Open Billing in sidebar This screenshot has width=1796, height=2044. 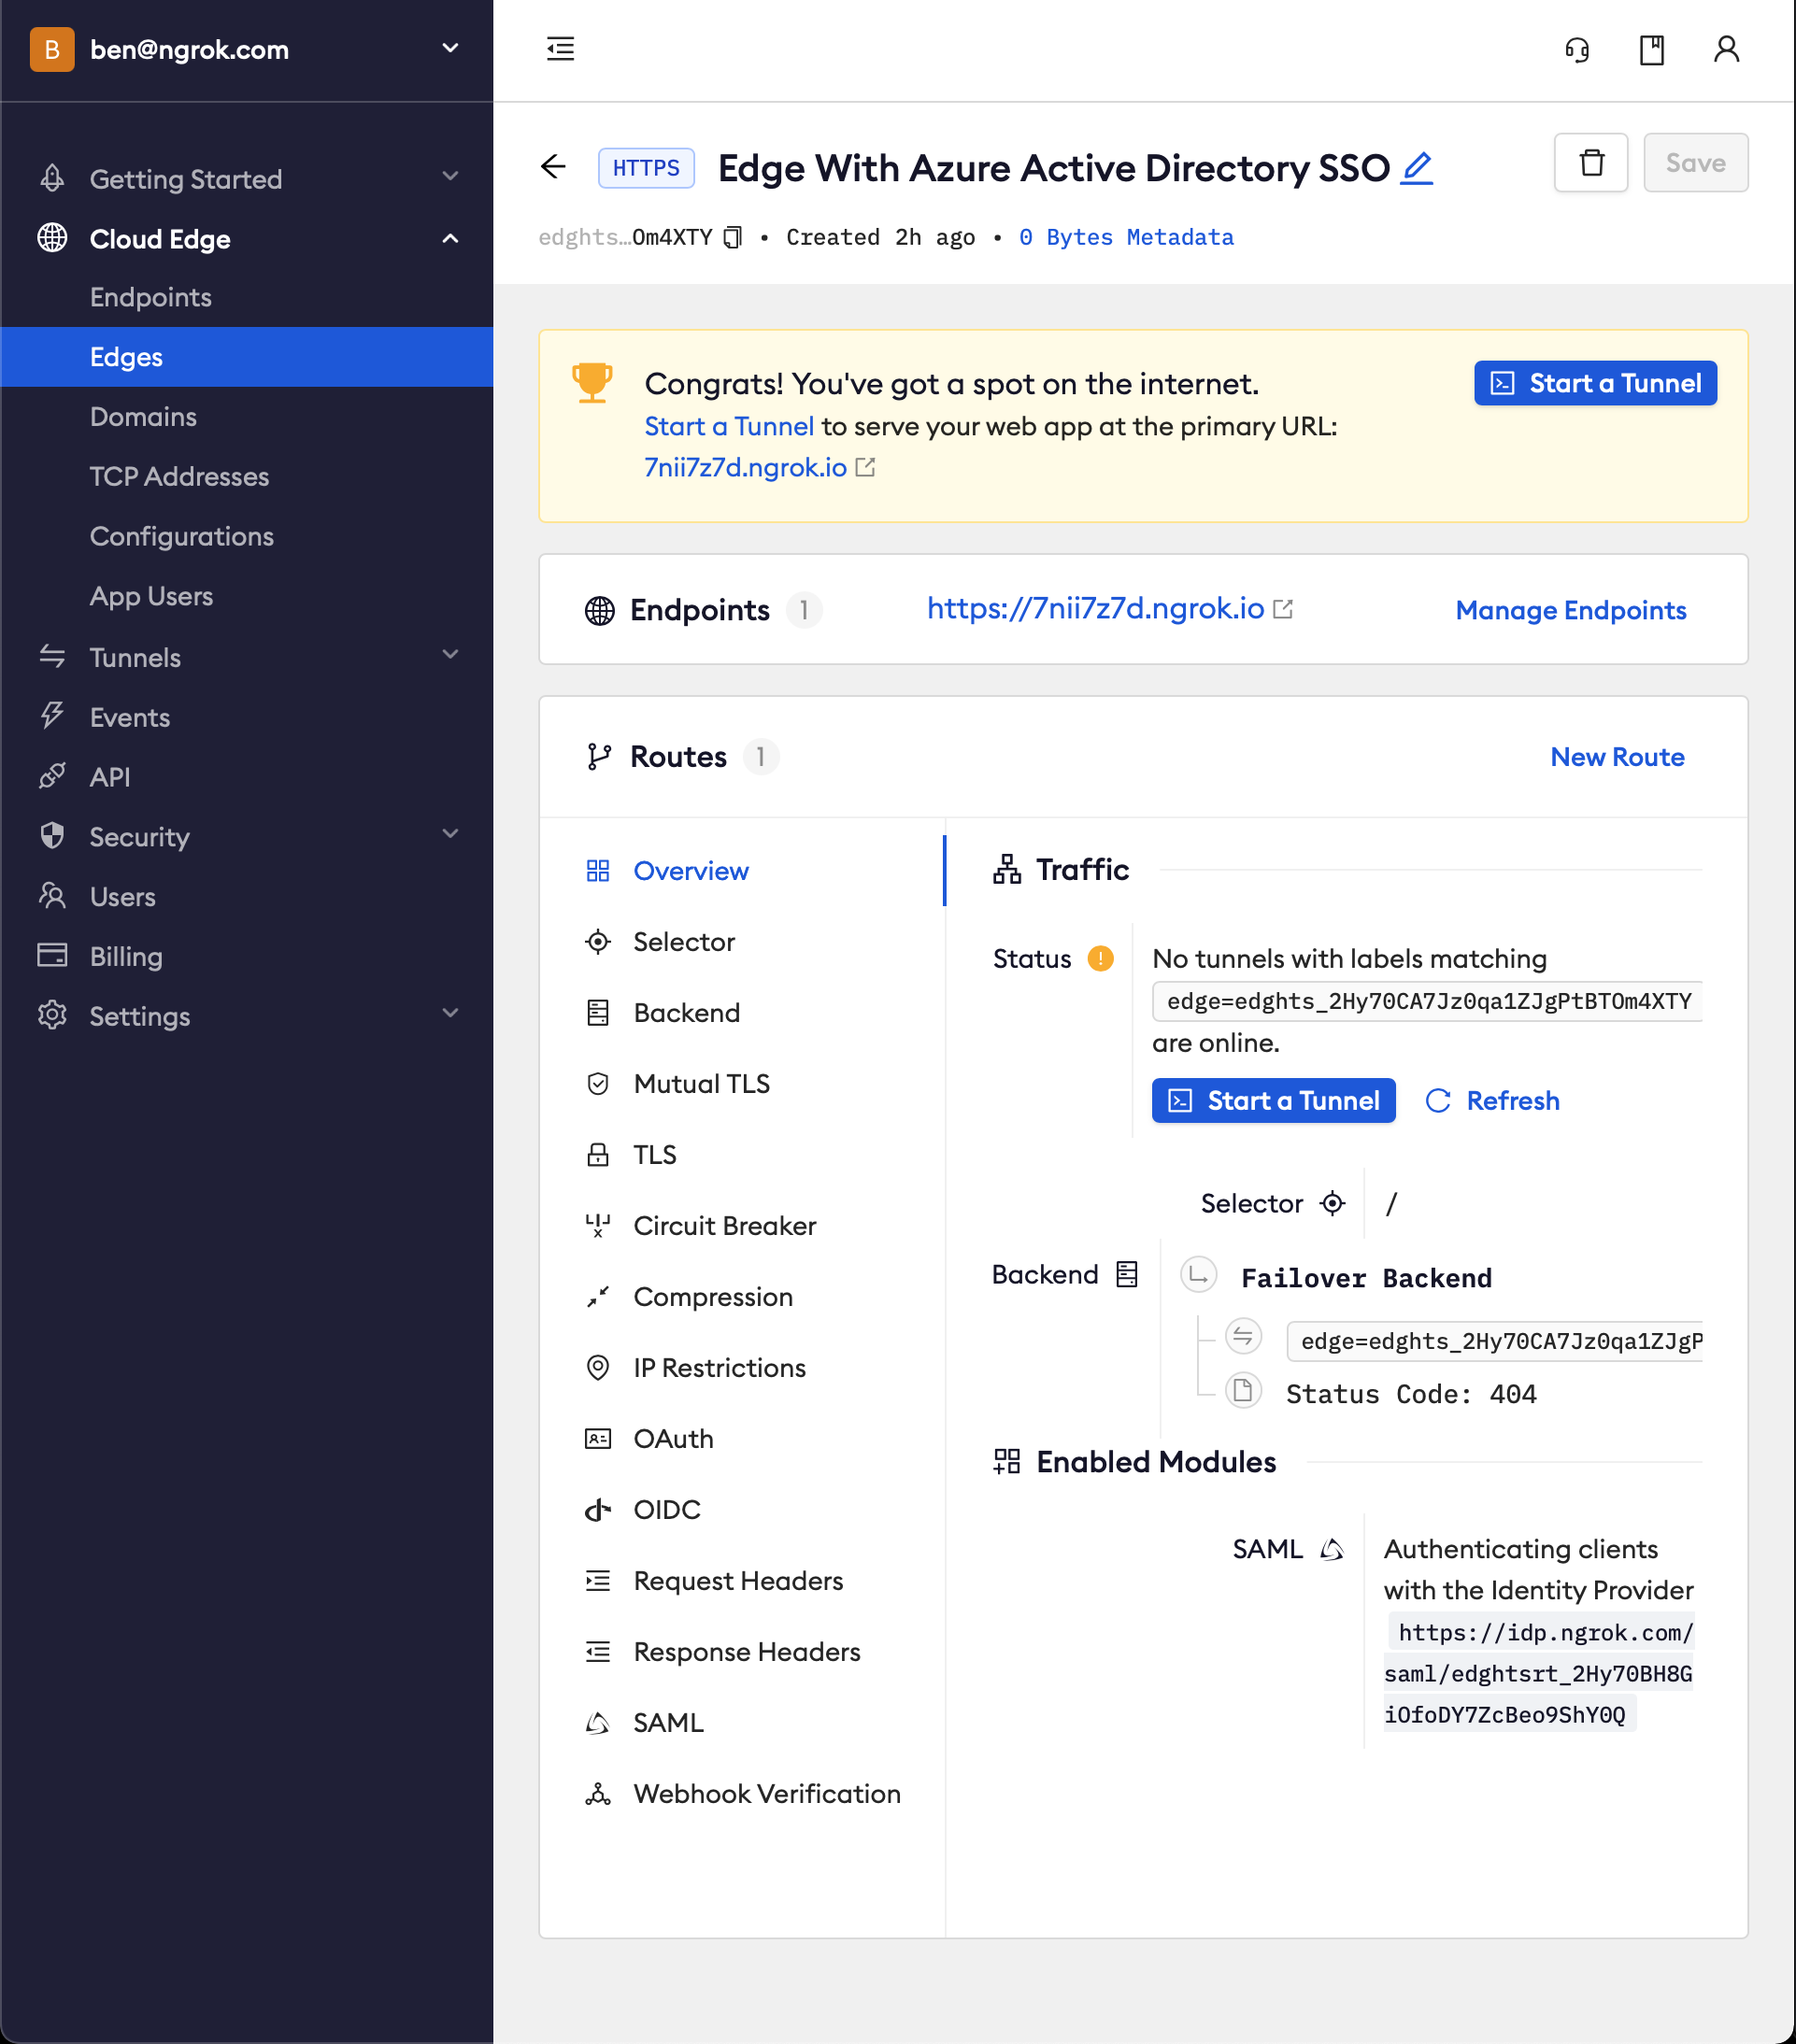coord(246,957)
